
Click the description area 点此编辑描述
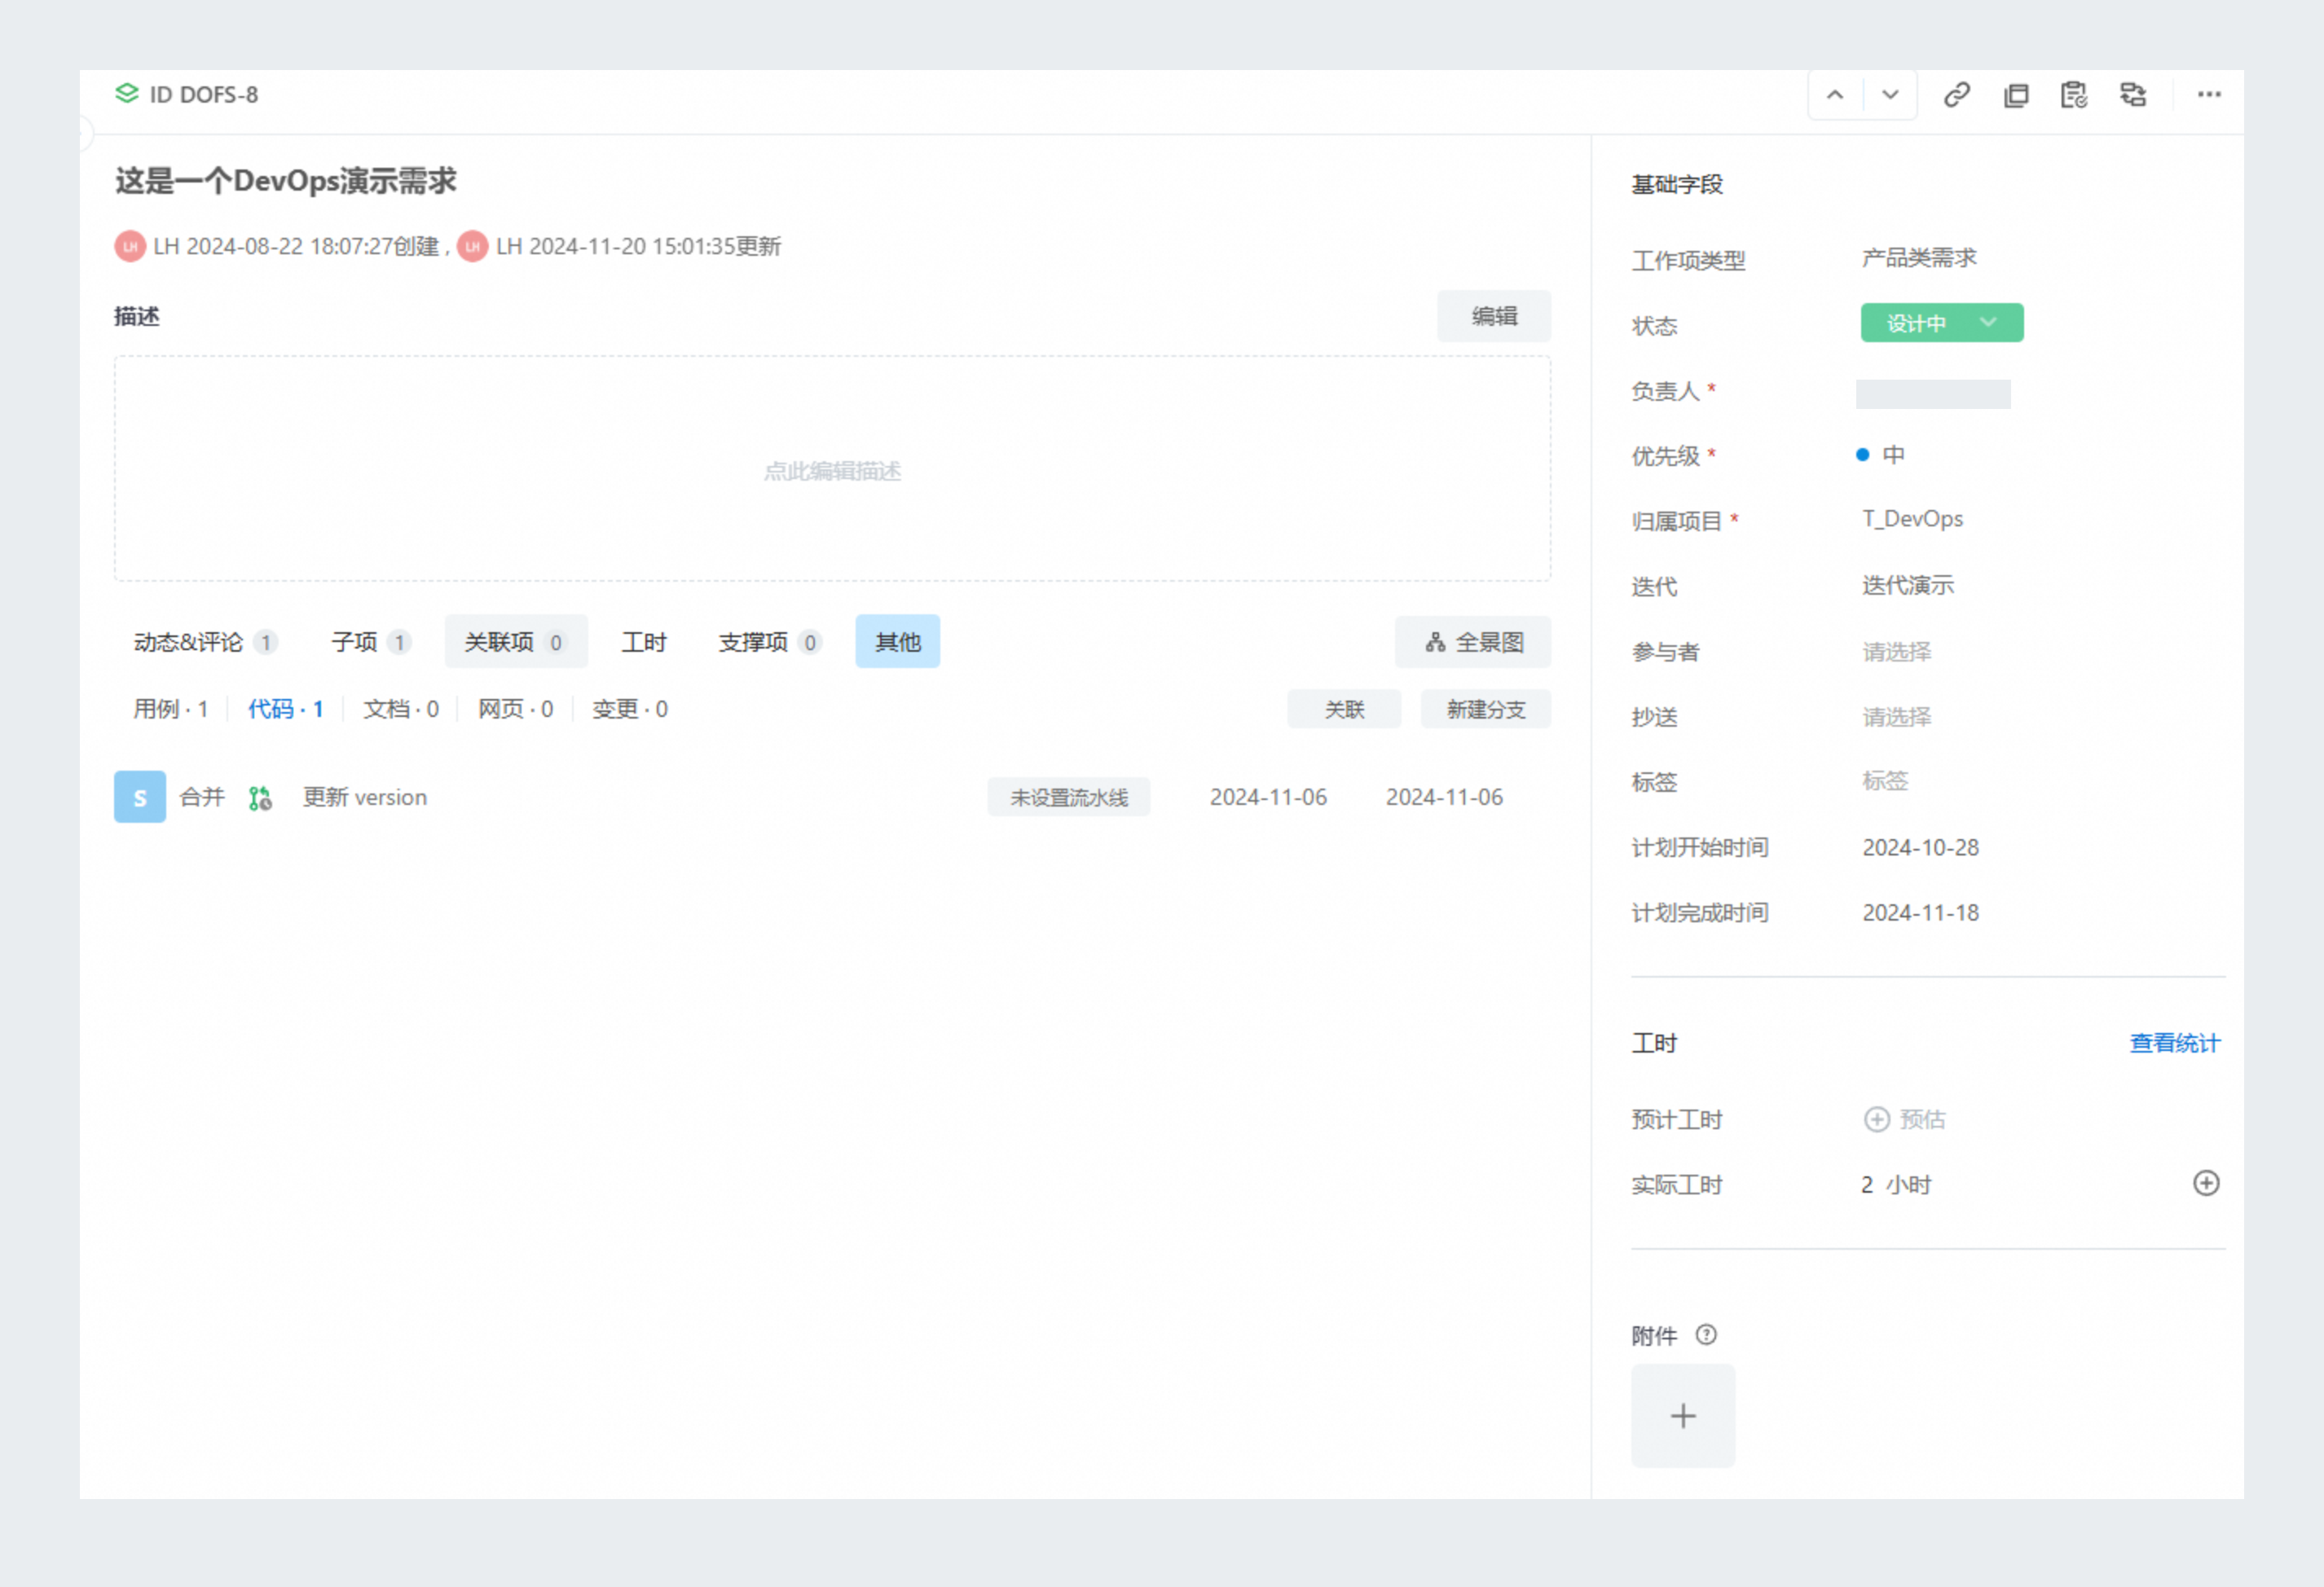coord(832,469)
